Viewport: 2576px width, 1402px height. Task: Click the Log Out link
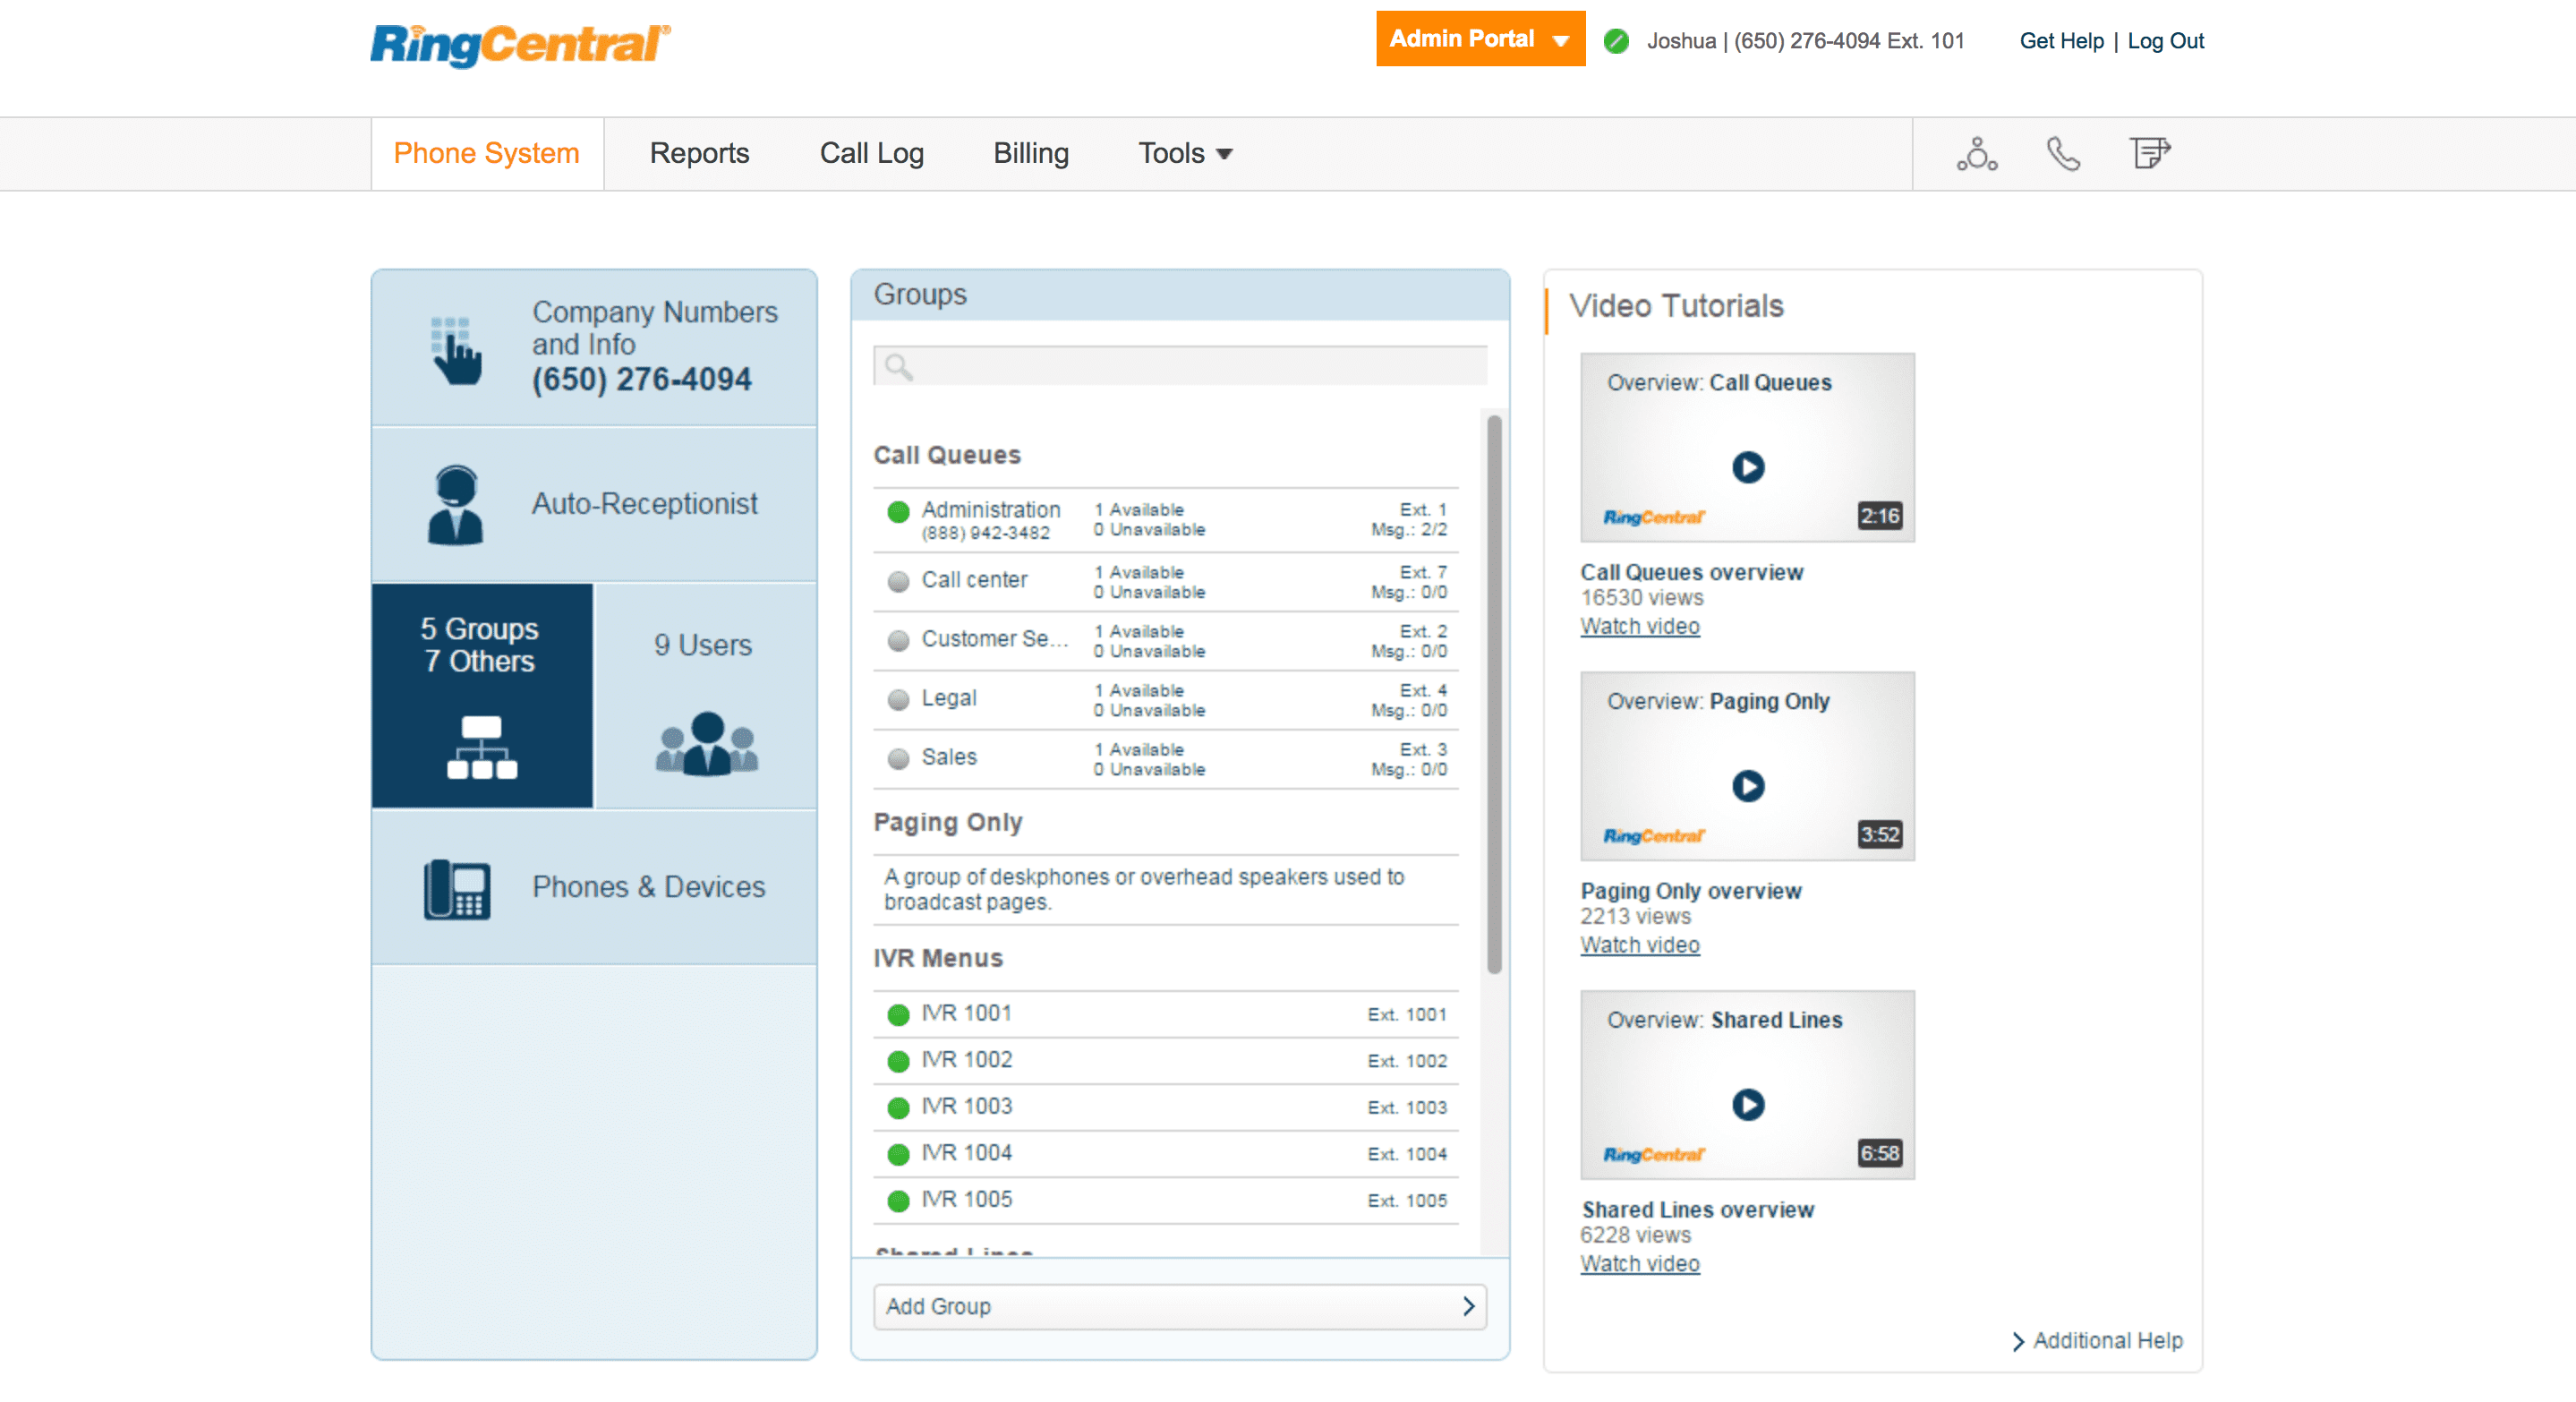2165,41
